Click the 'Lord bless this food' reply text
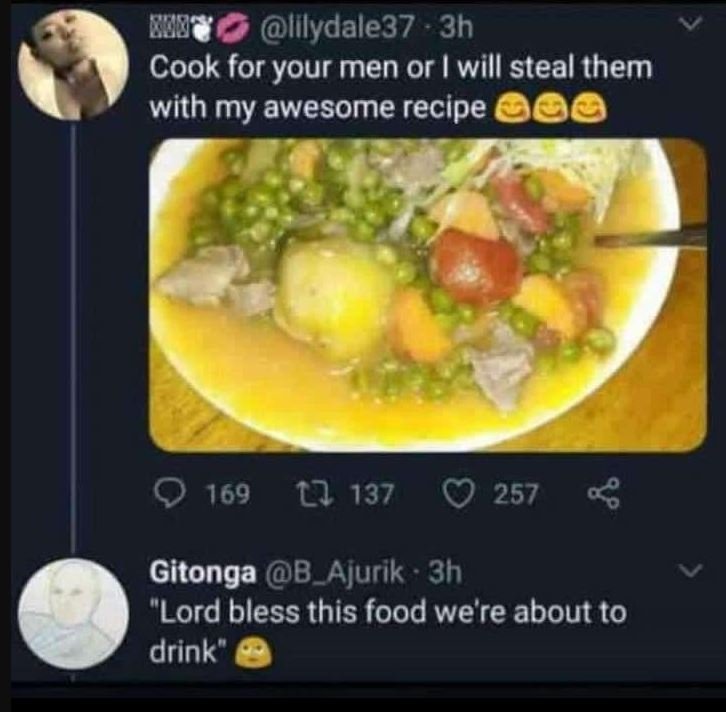 [x=387, y=613]
